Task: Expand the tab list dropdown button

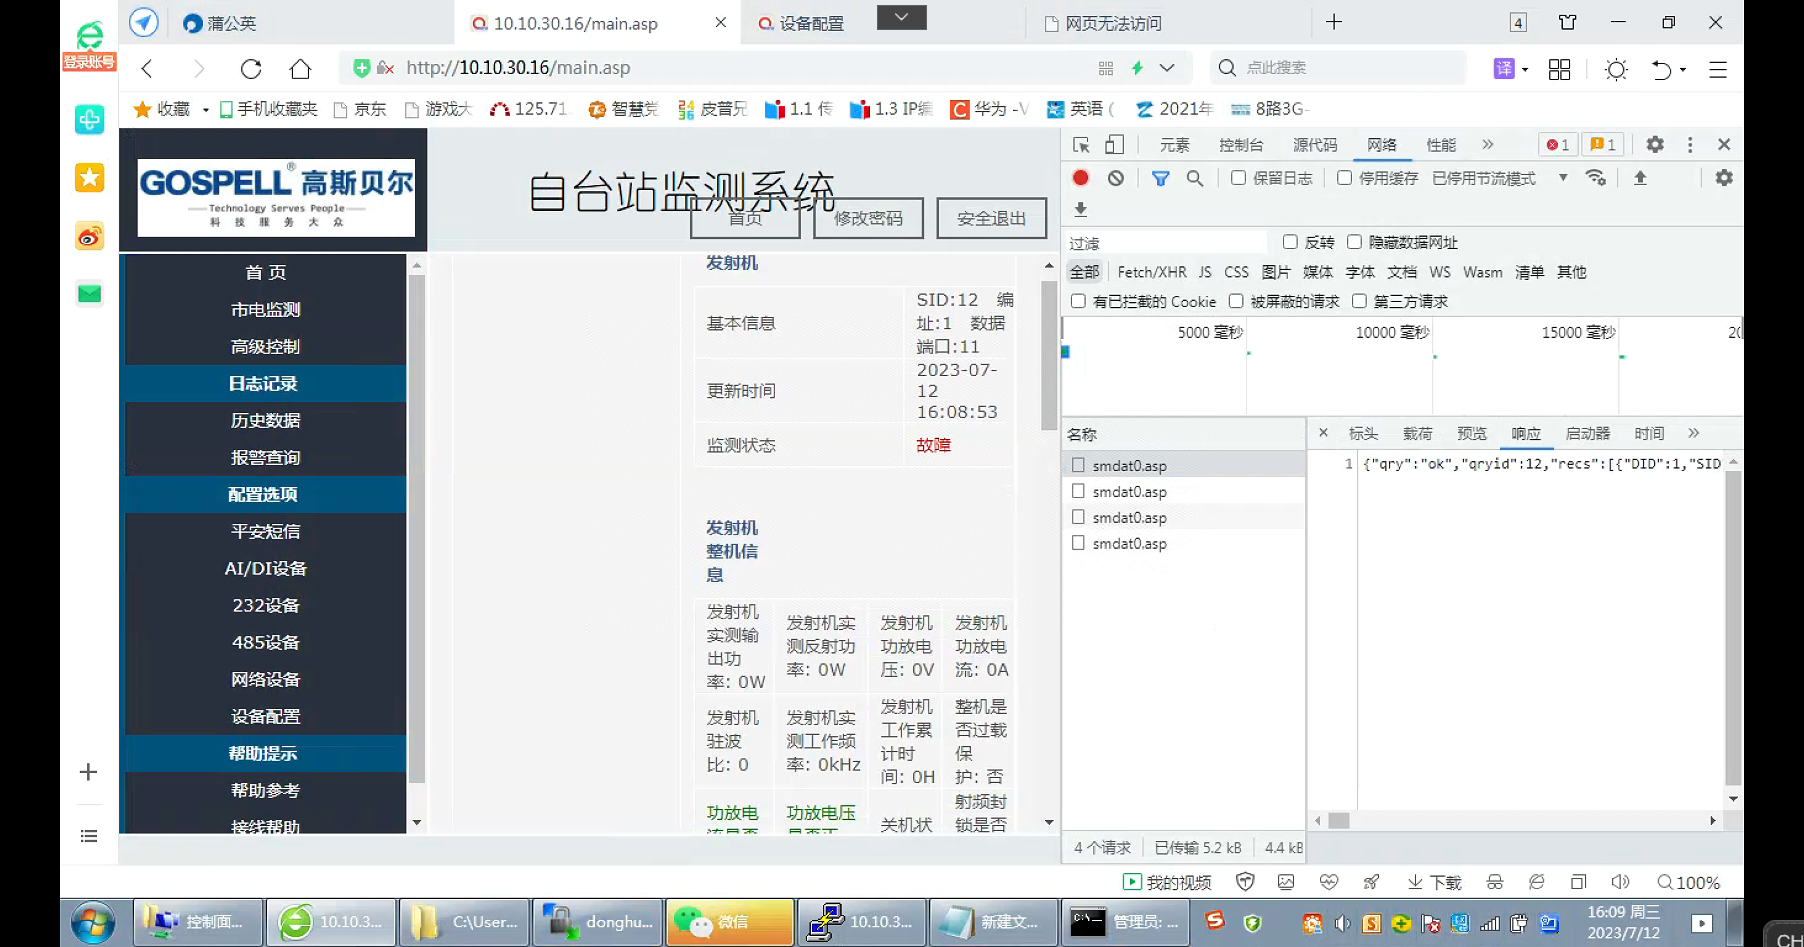Action: 902,17
